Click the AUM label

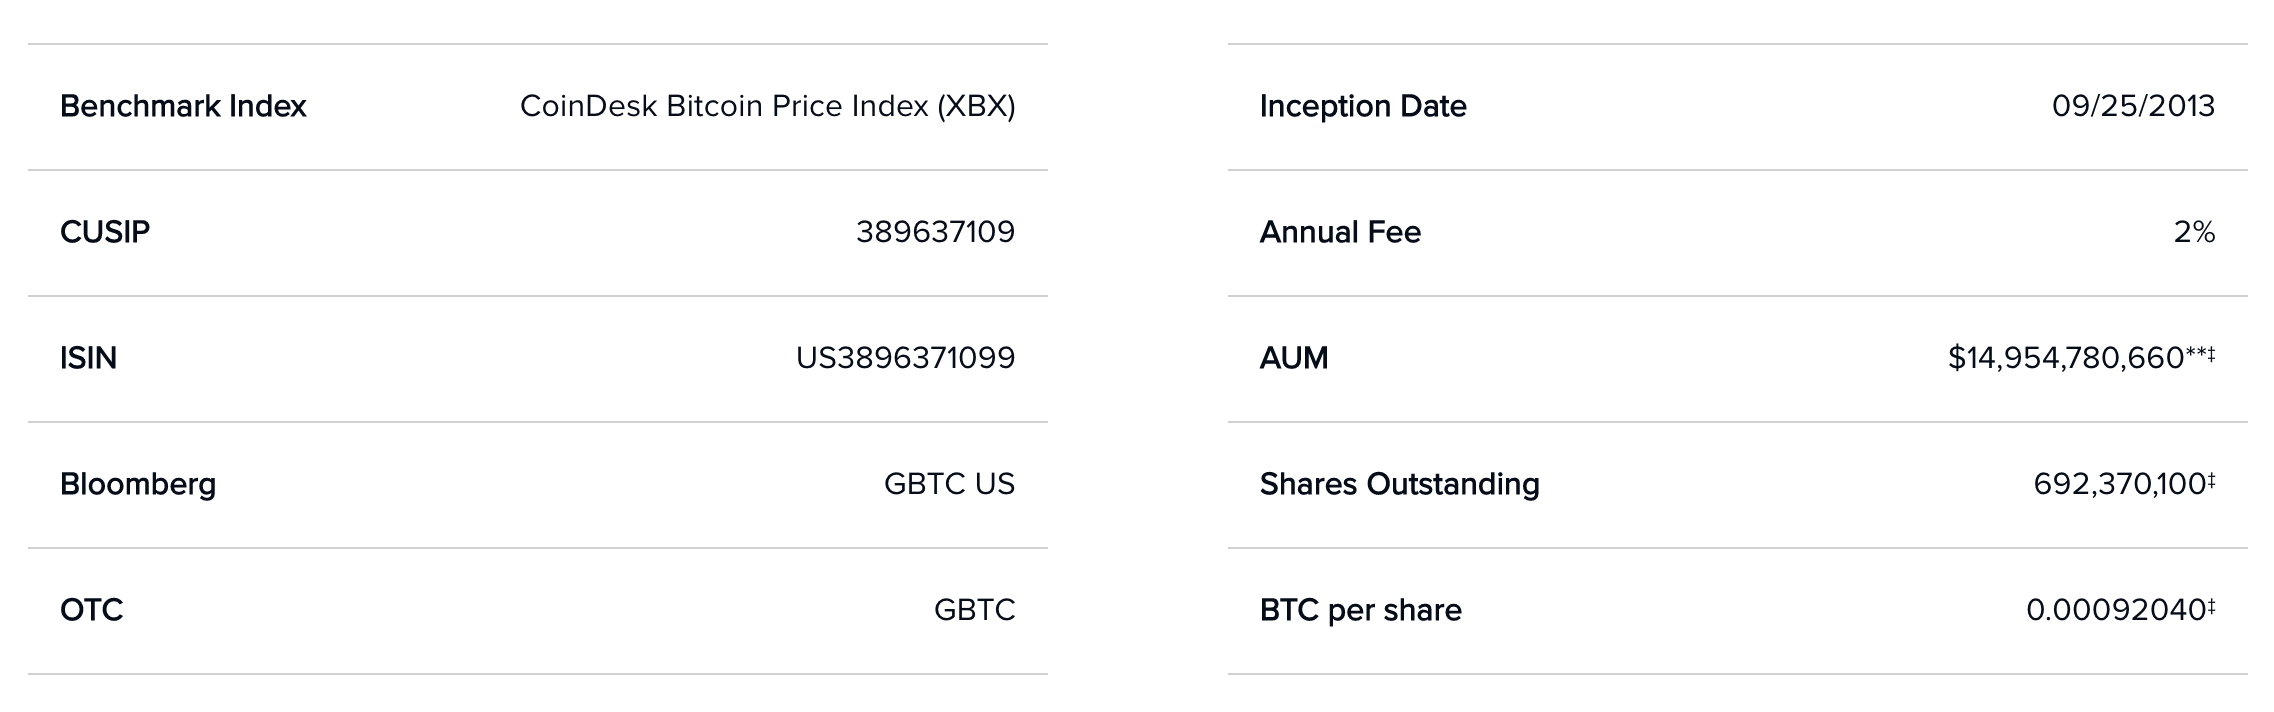(1294, 358)
